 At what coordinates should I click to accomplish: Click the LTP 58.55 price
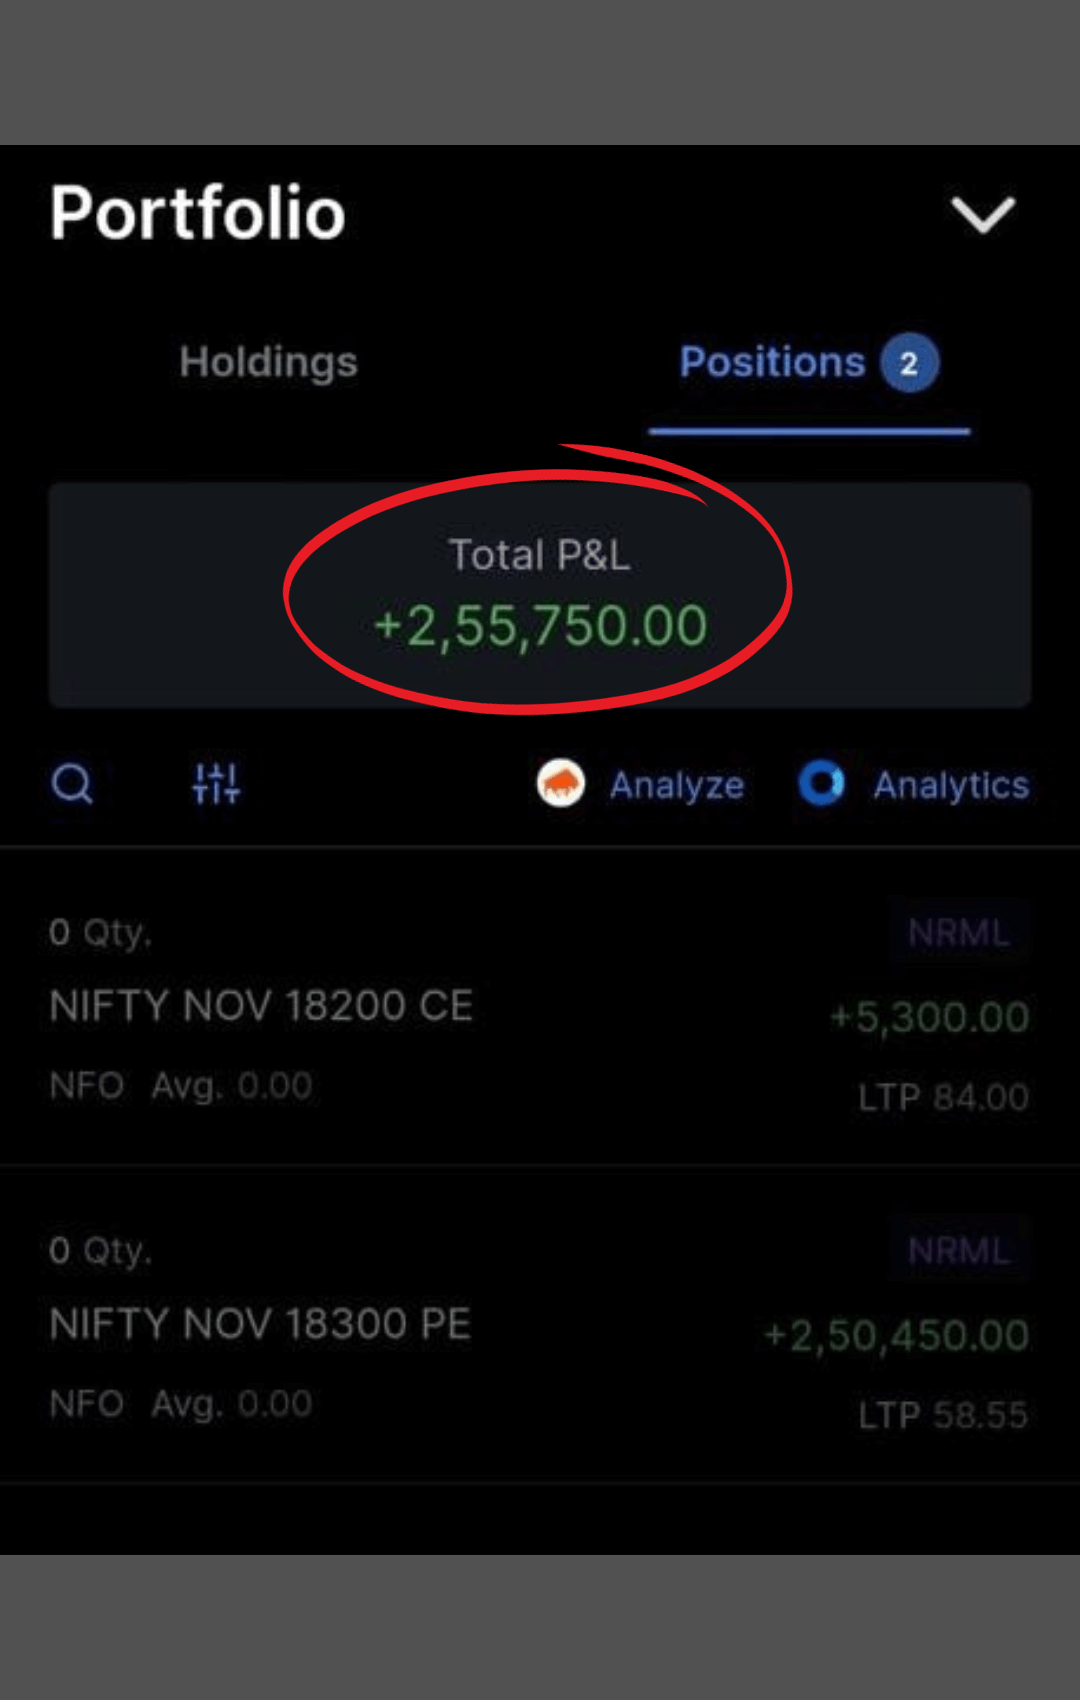click(943, 1415)
